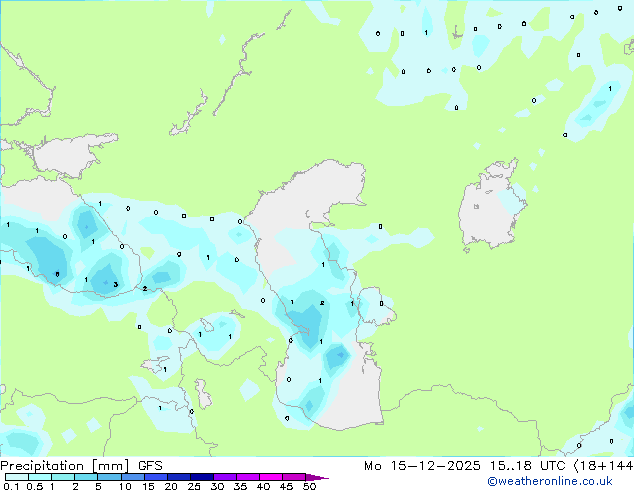Click legend scale label '20'
The height and width of the screenshot is (490, 634).
(x=171, y=486)
